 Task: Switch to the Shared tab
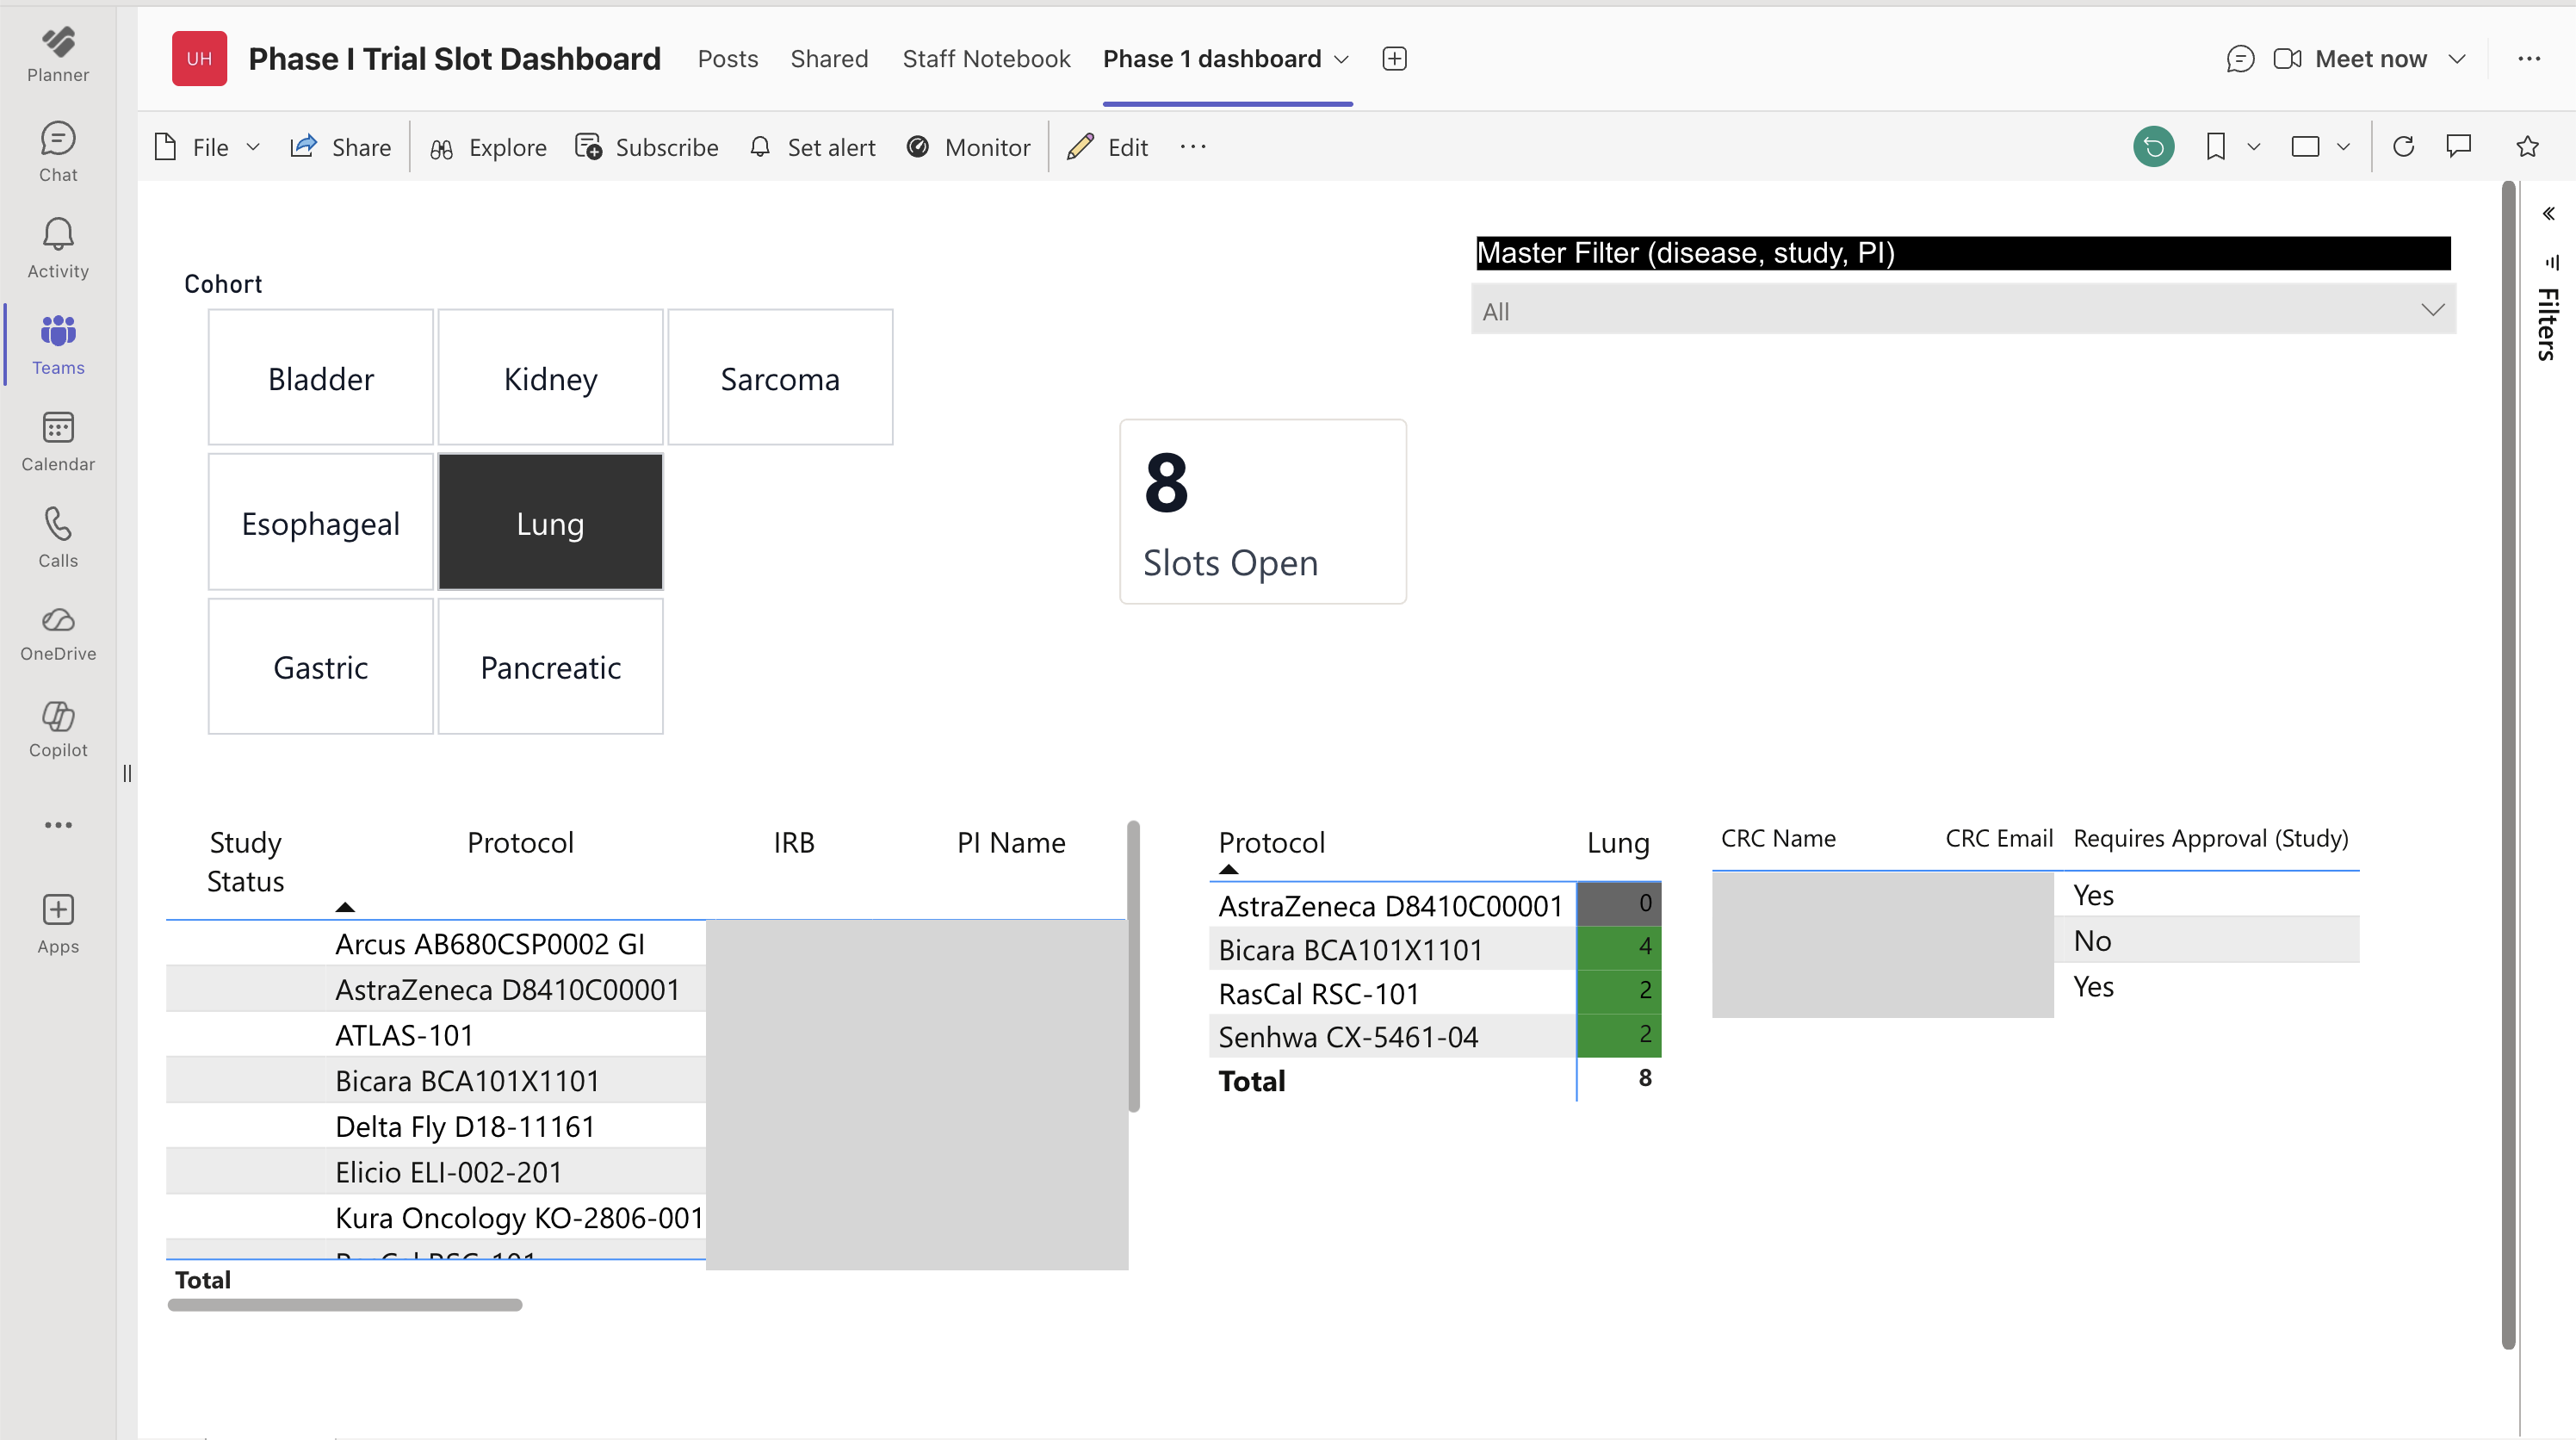829,59
